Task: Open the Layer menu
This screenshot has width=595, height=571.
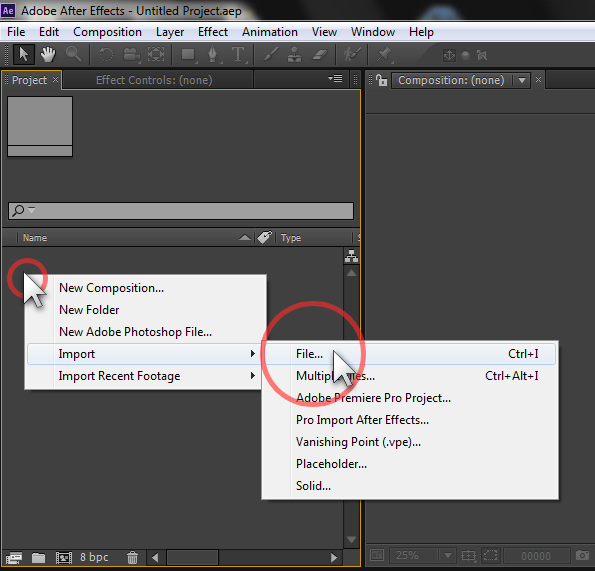Action: [170, 32]
